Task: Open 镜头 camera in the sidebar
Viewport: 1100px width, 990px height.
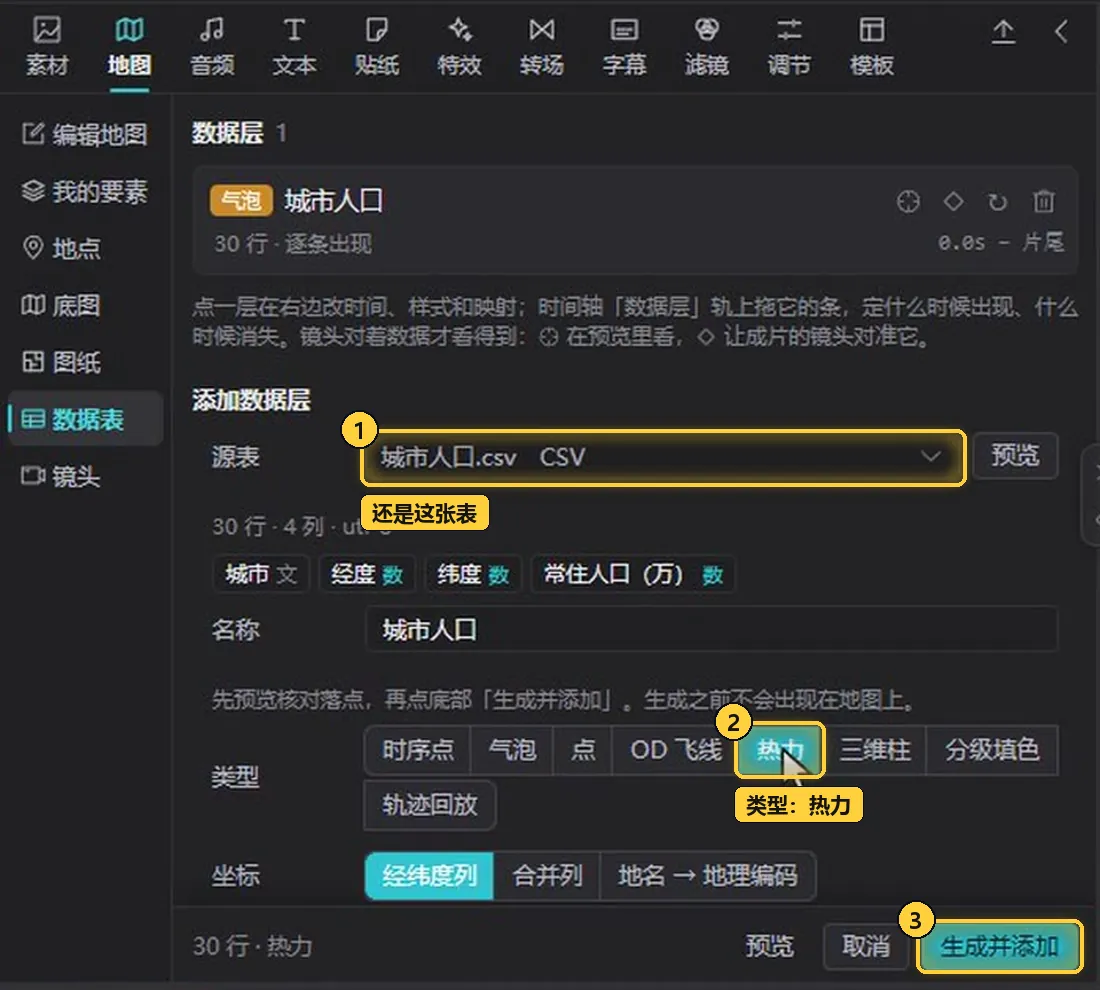Action: [x=85, y=476]
